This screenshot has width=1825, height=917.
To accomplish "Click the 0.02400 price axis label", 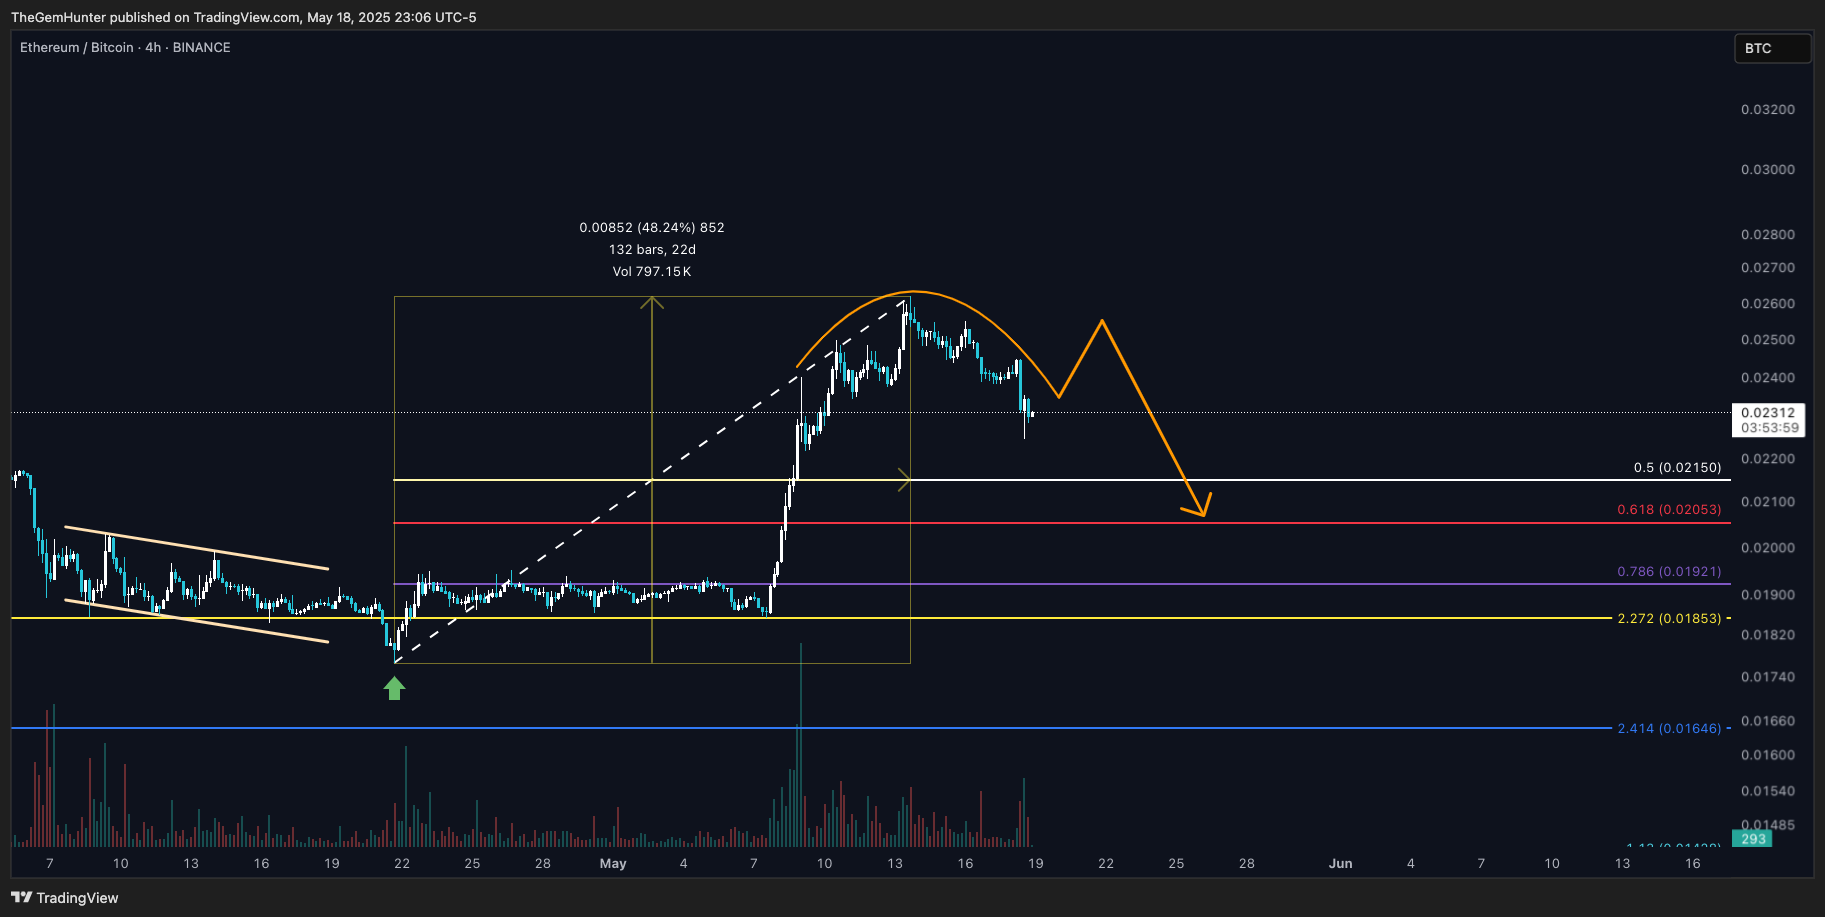I will pyautogui.click(x=1768, y=377).
